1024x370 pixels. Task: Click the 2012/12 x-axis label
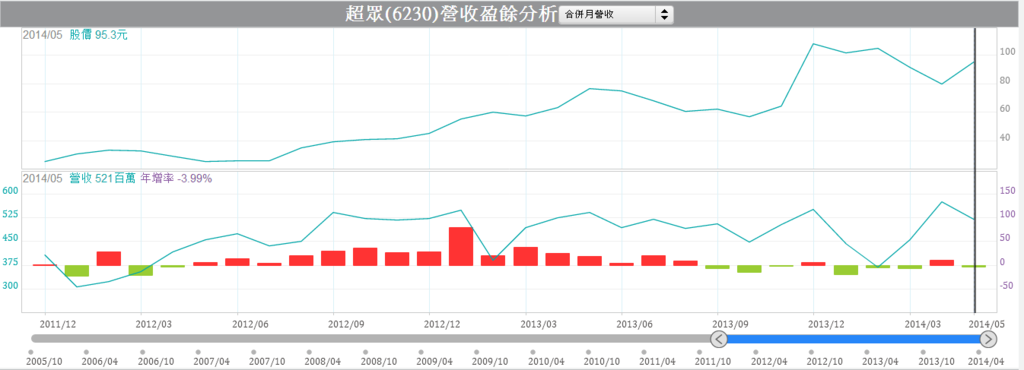click(x=443, y=324)
